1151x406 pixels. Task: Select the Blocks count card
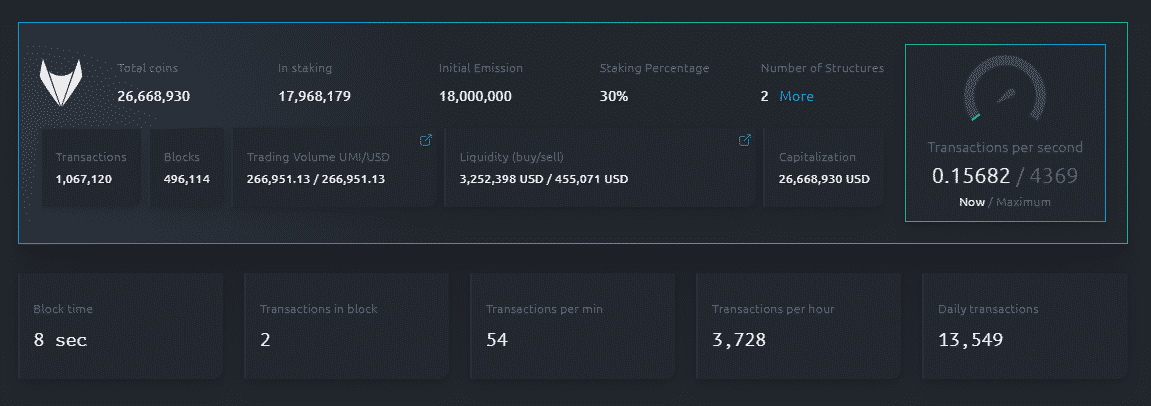[x=187, y=168]
